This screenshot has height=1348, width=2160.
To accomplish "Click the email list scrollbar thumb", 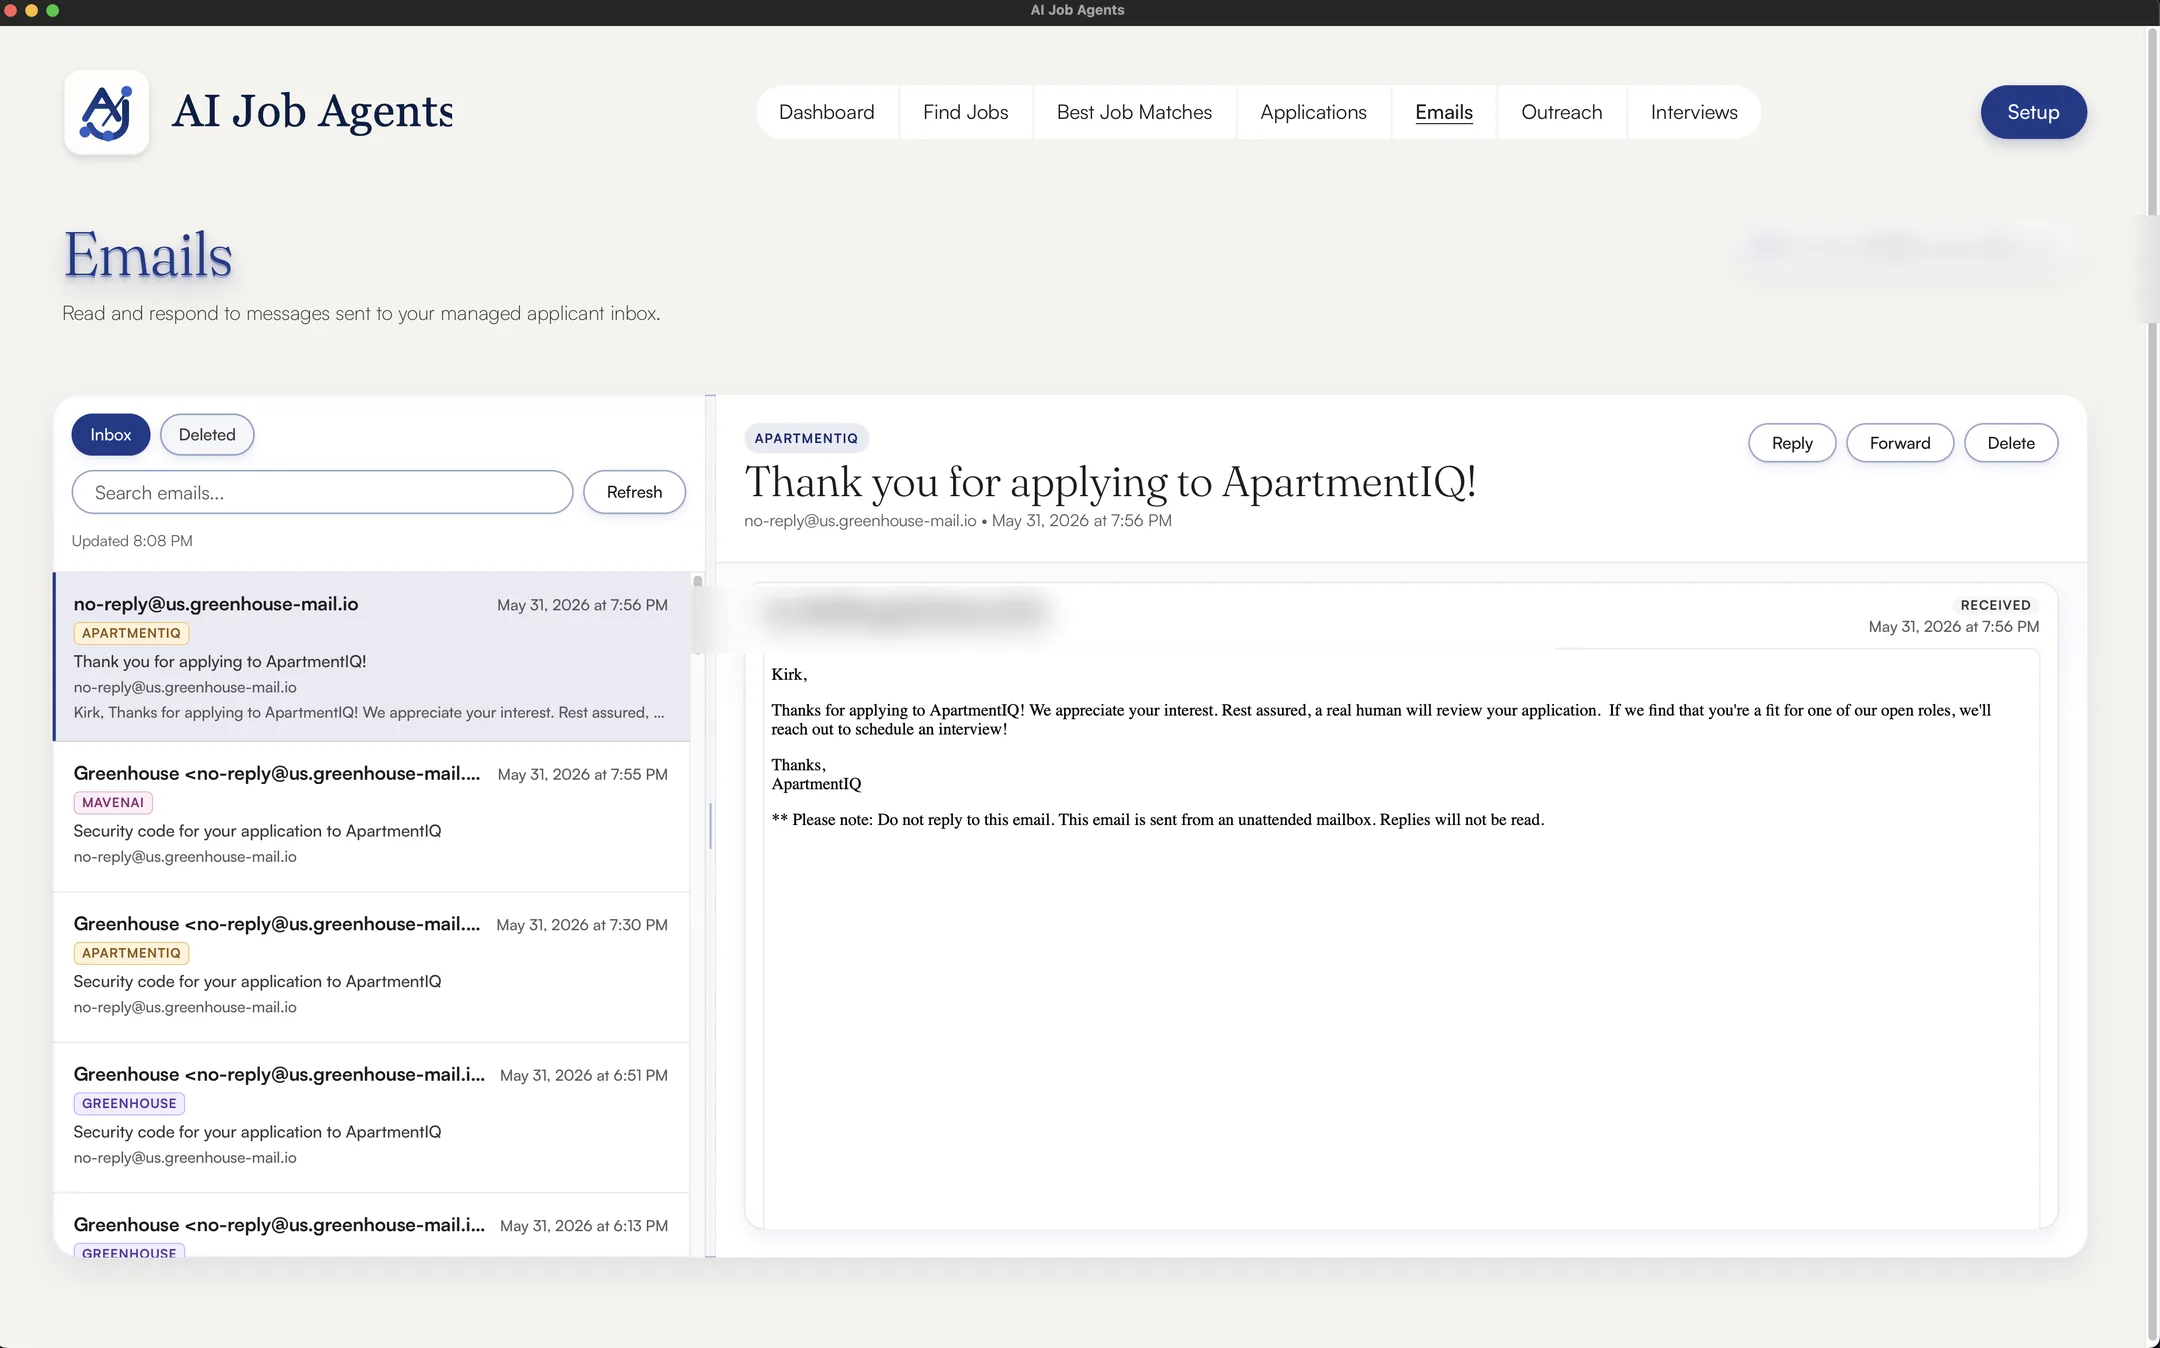I will coord(698,615).
